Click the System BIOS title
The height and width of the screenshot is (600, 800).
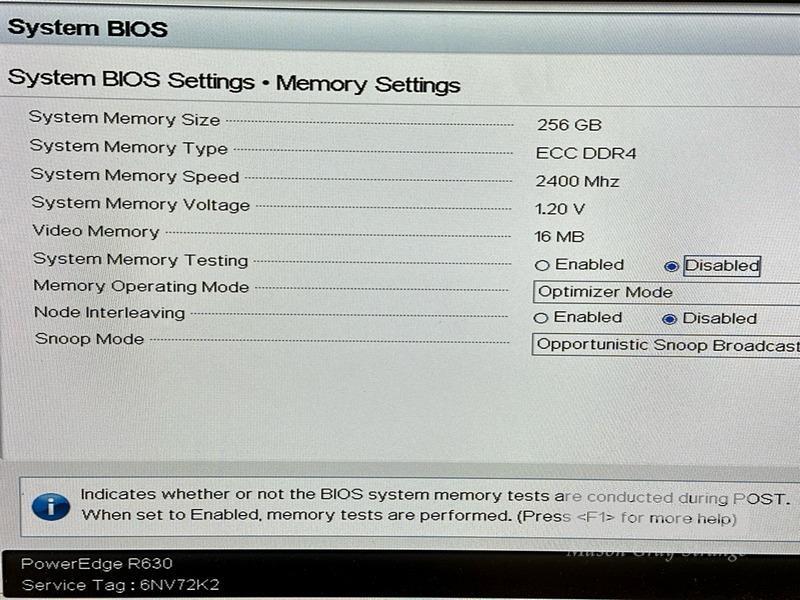click(x=87, y=28)
